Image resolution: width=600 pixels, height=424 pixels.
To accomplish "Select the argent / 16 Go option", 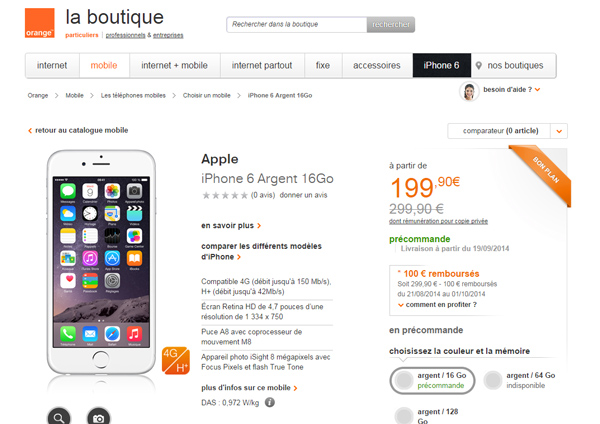I will (432, 380).
